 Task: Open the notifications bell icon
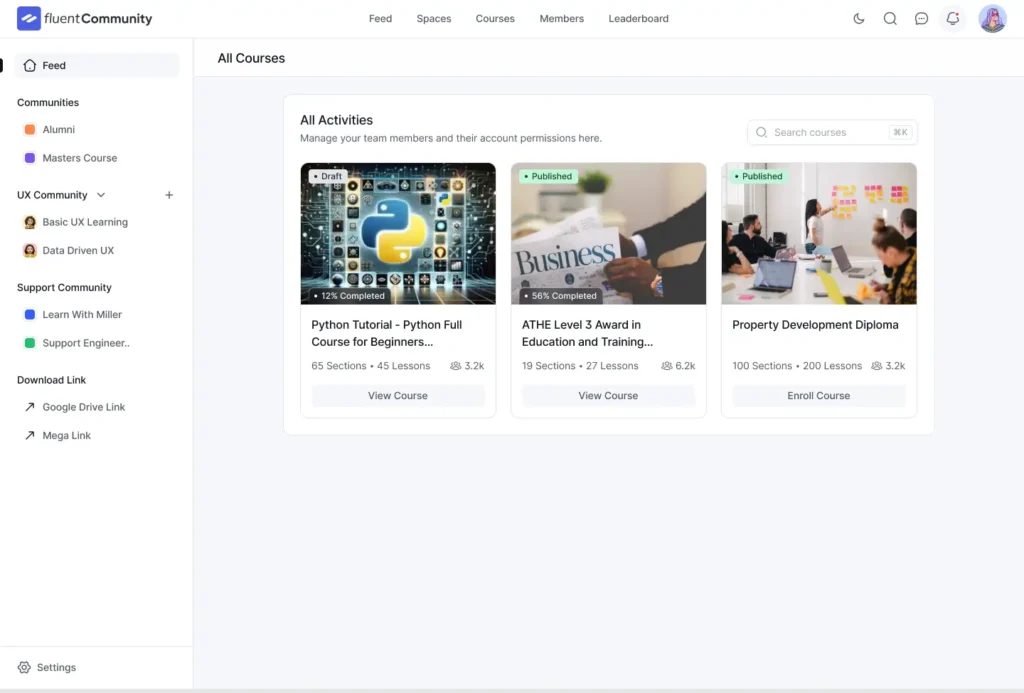[x=953, y=18]
